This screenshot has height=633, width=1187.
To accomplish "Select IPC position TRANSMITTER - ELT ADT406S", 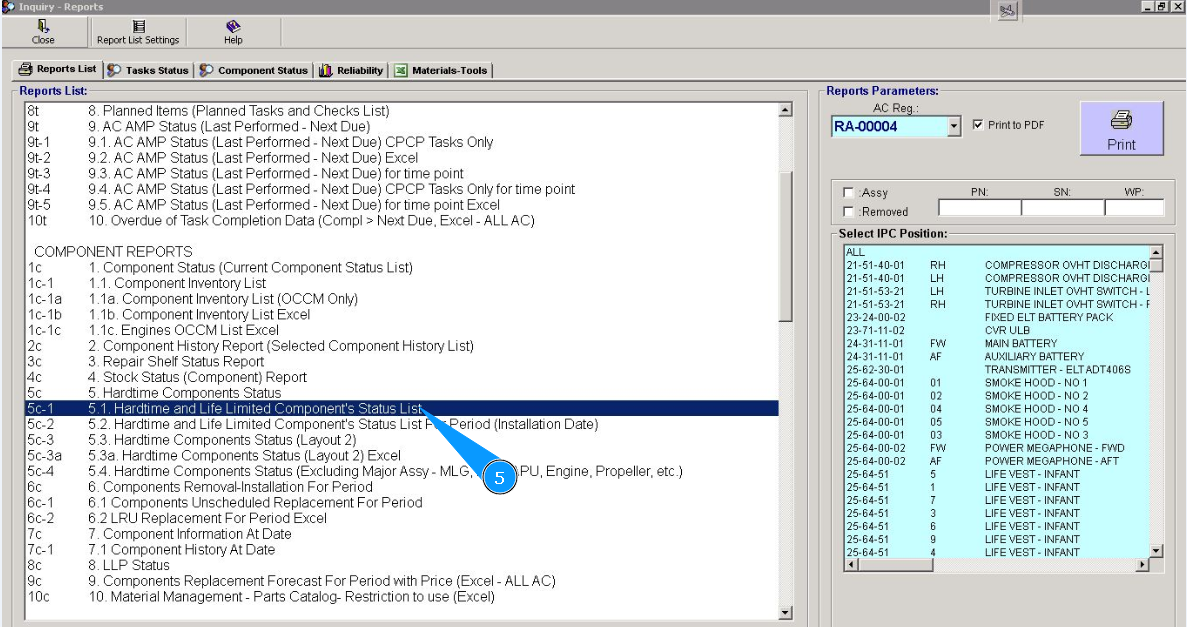I will (998, 370).
